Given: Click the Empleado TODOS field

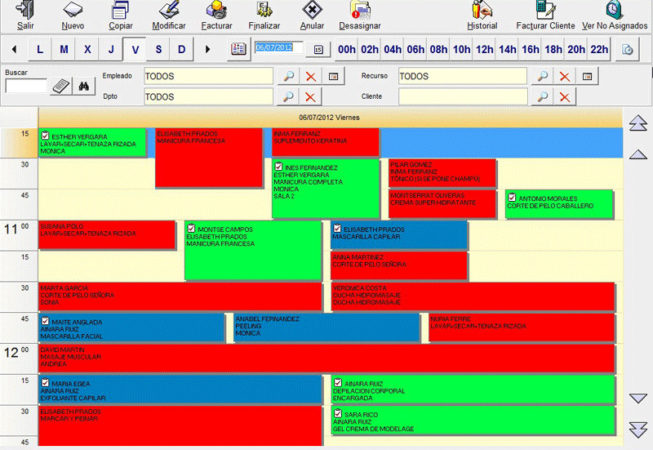Looking at the screenshot, I should [x=208, y=76].
